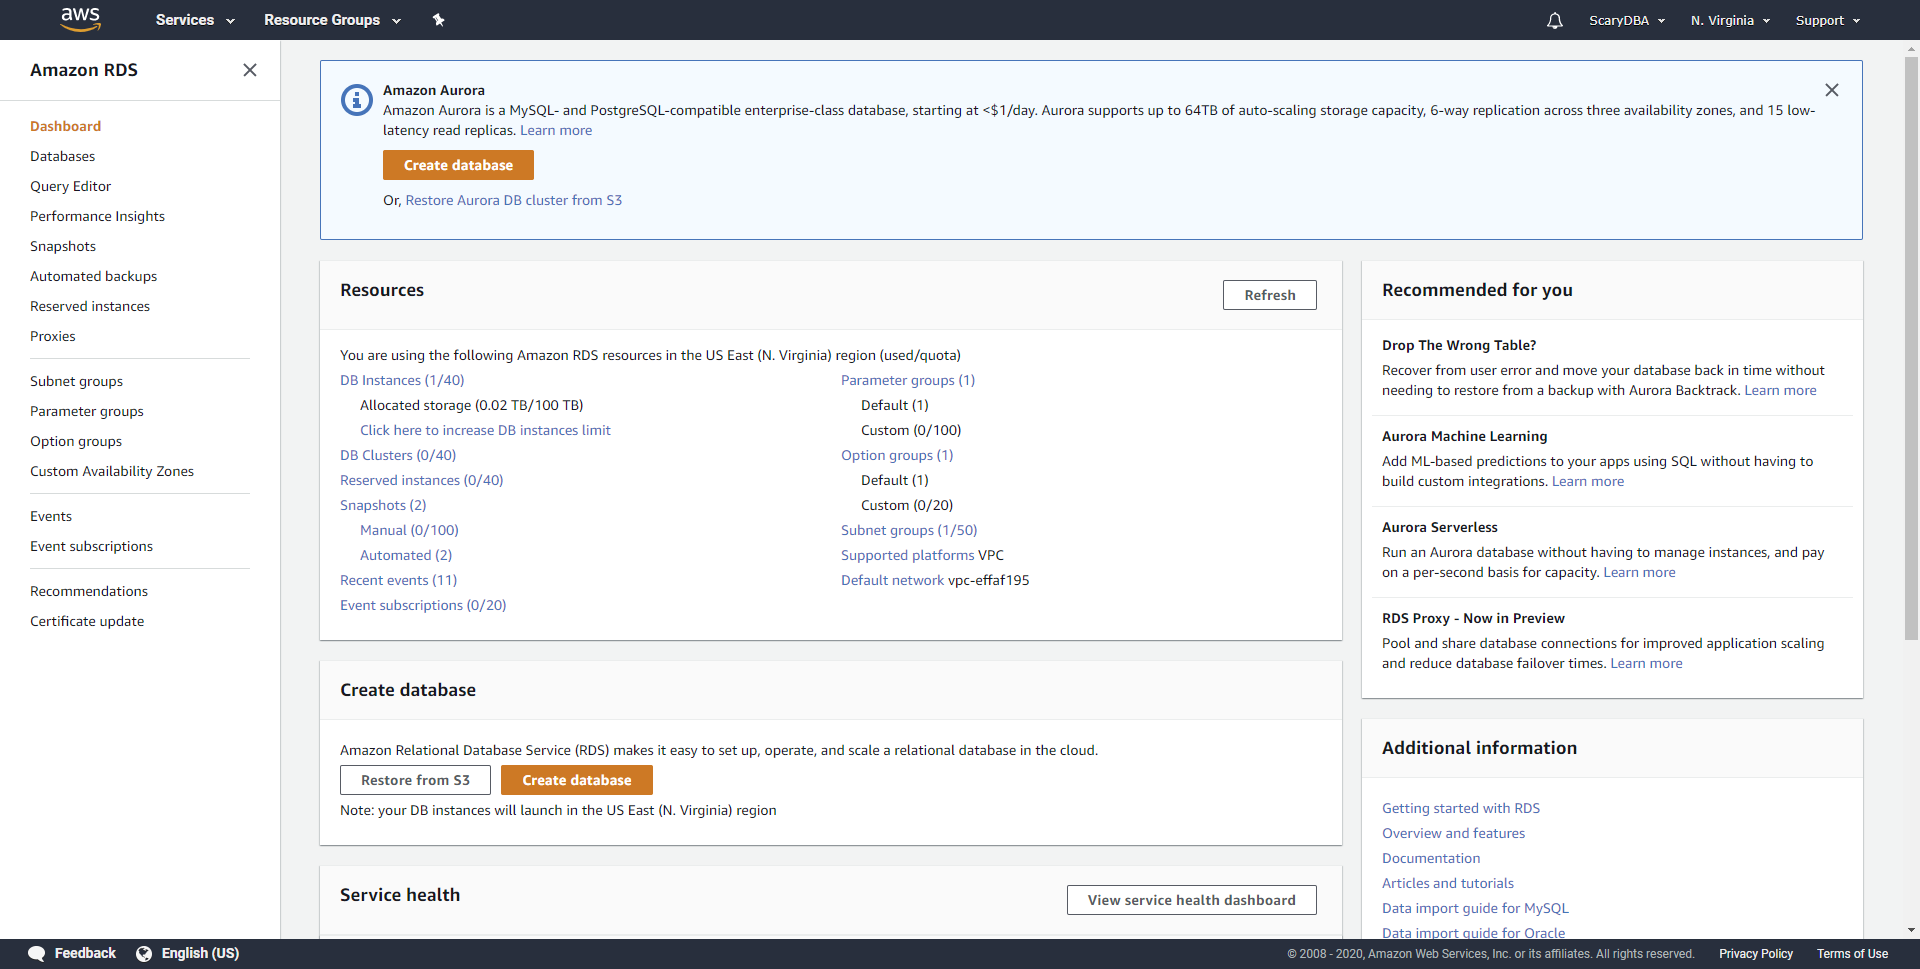Screen dimensions: 1920x969
Task: Select Databases in the sidebar
Action: coord(63,156)
